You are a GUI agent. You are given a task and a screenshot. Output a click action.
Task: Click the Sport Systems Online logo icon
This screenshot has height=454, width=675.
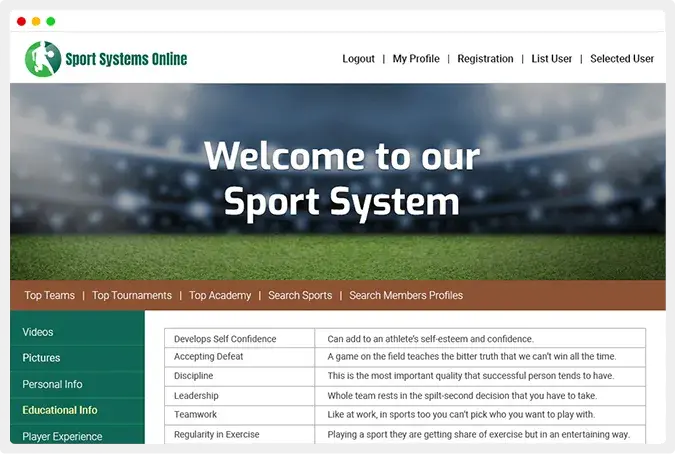[43, 59]
